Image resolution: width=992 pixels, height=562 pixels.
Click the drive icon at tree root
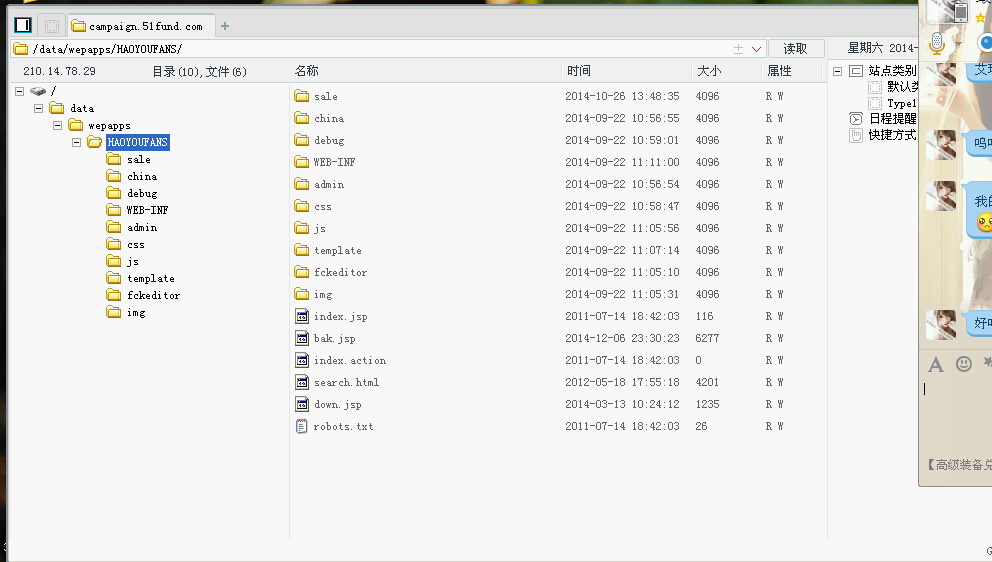click(x=38, y=91)
